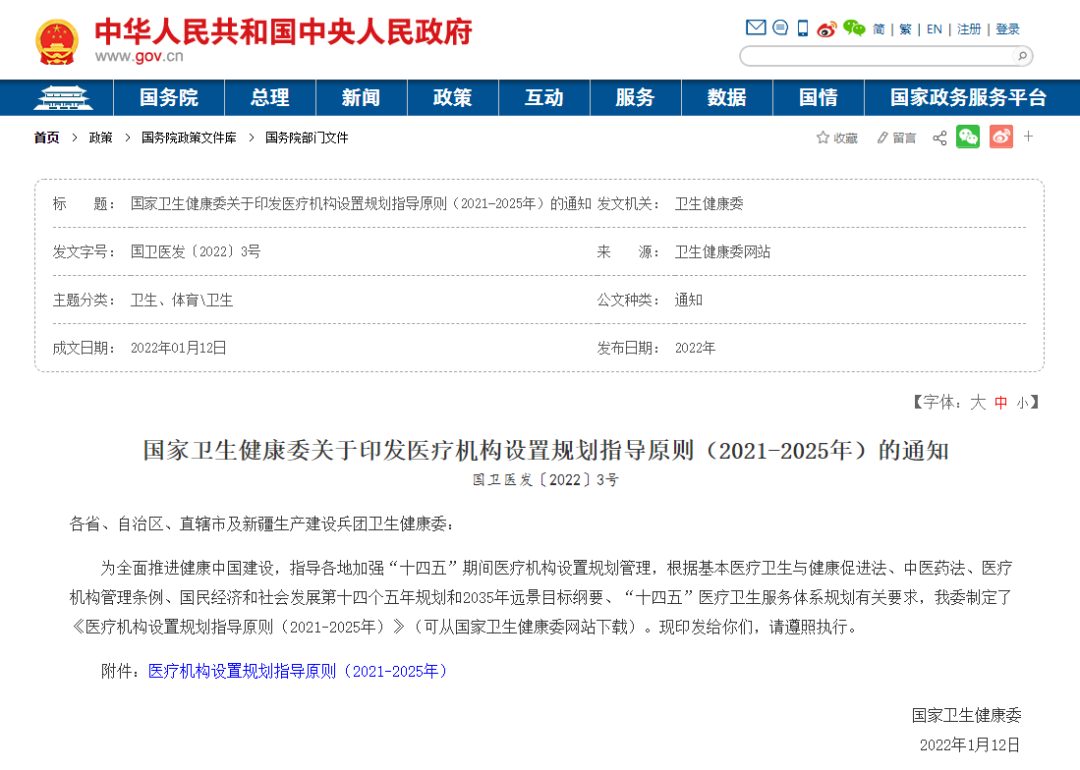The image size is (1080, 770).
Task: Open the 服务 menu
Action: click(635, 98)
